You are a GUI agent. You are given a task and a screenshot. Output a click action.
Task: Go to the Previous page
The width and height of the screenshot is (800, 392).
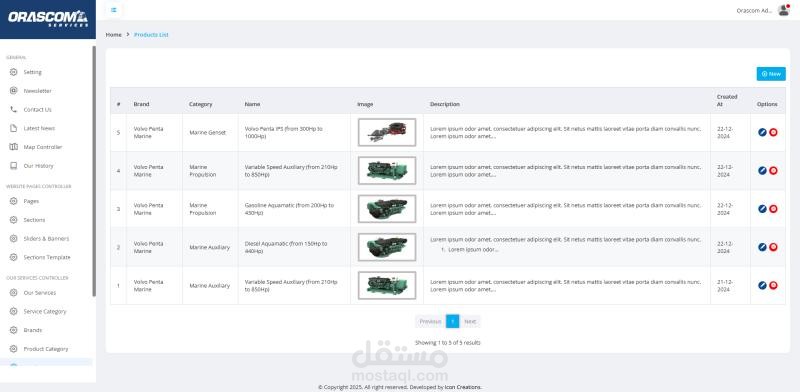[x=430, y=322]
